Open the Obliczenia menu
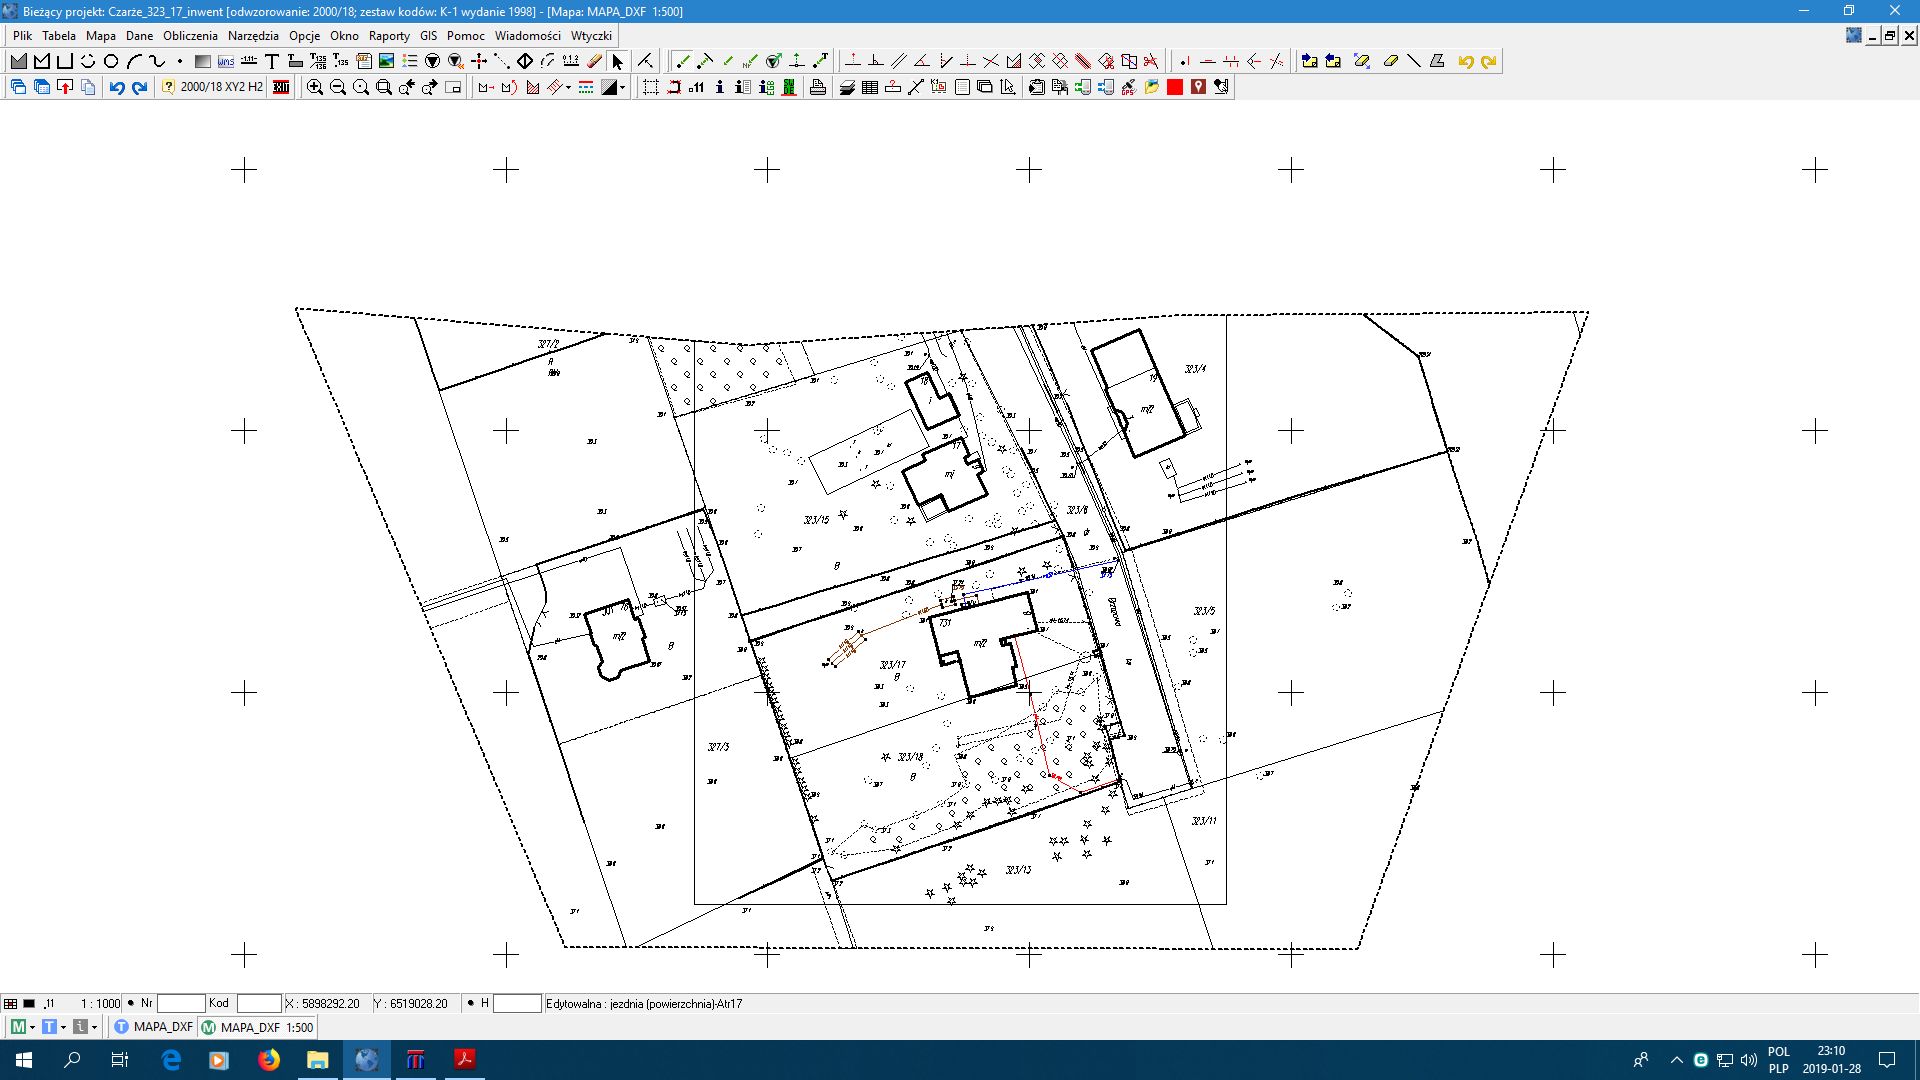1920x1080 pixels. [x=190, y=35]
